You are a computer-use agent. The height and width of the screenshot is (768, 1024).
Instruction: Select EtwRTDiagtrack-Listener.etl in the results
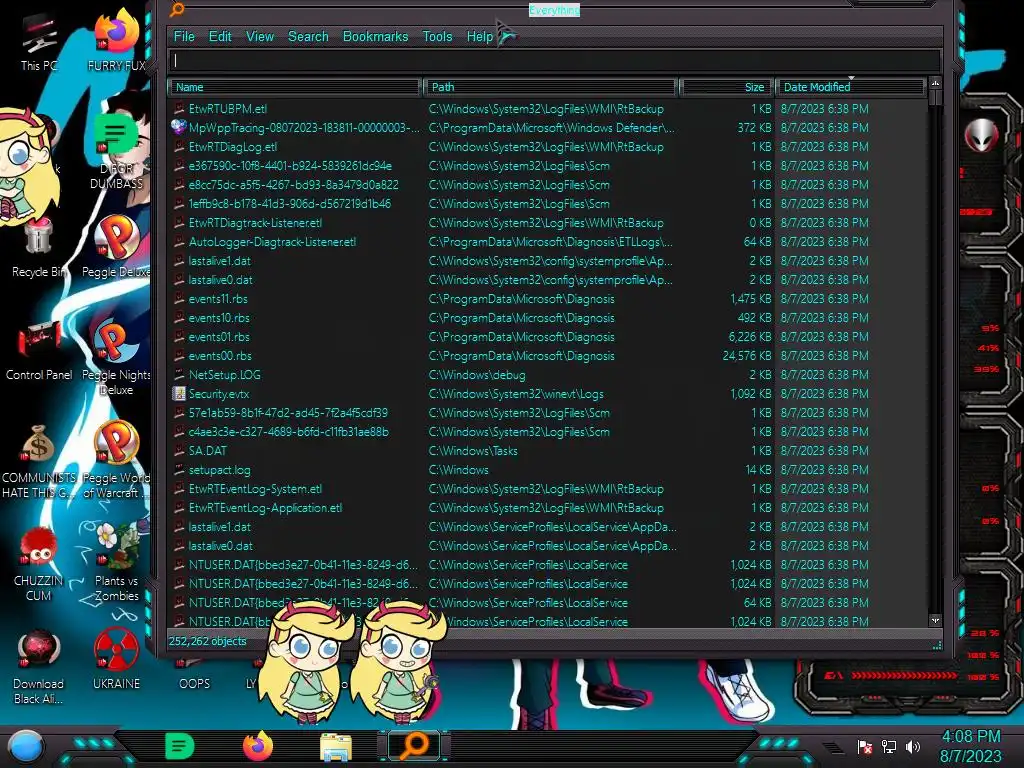coord(255,223)
